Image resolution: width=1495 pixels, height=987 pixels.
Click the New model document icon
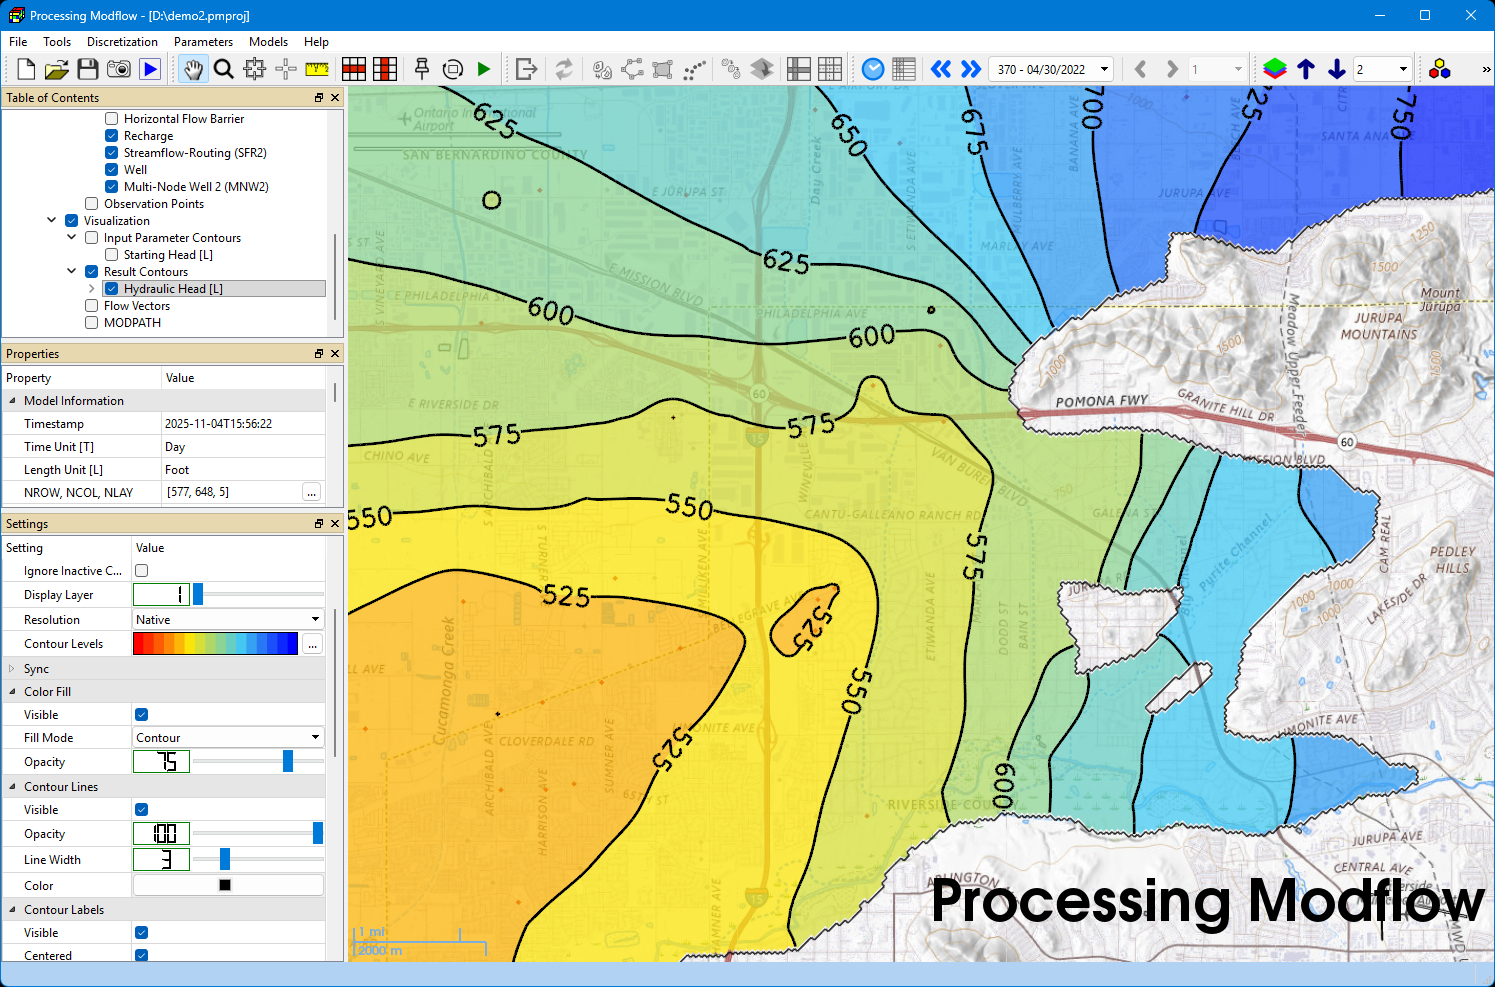coord(26,69)
